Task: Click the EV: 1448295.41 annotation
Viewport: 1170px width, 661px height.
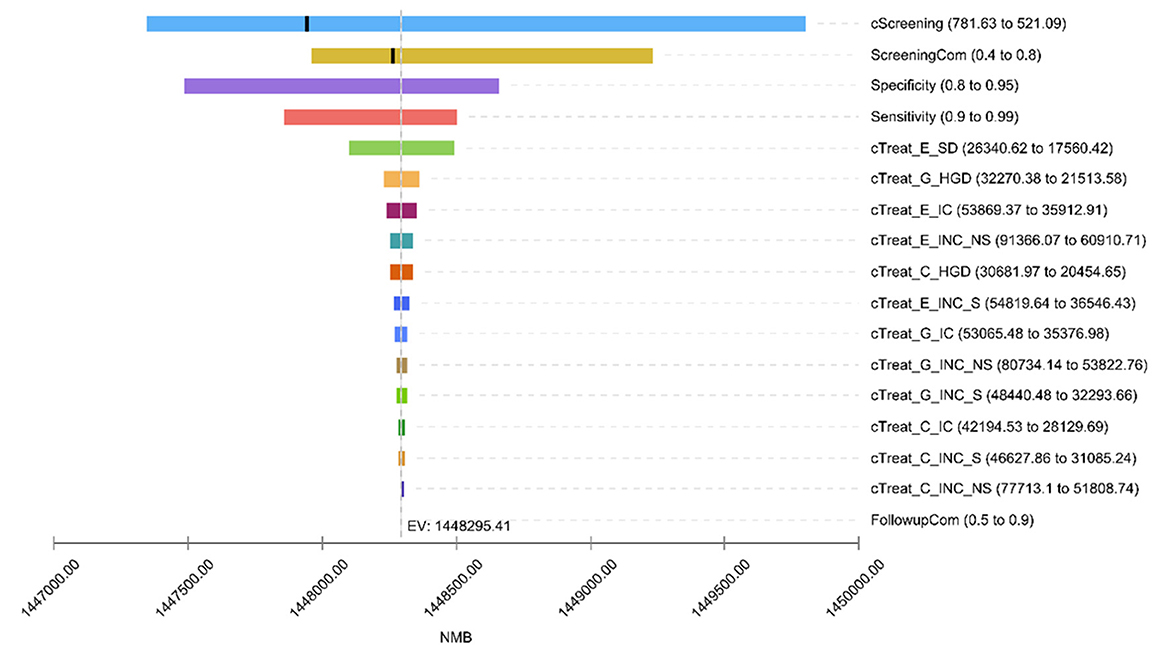Action: (x=459, y=526)
